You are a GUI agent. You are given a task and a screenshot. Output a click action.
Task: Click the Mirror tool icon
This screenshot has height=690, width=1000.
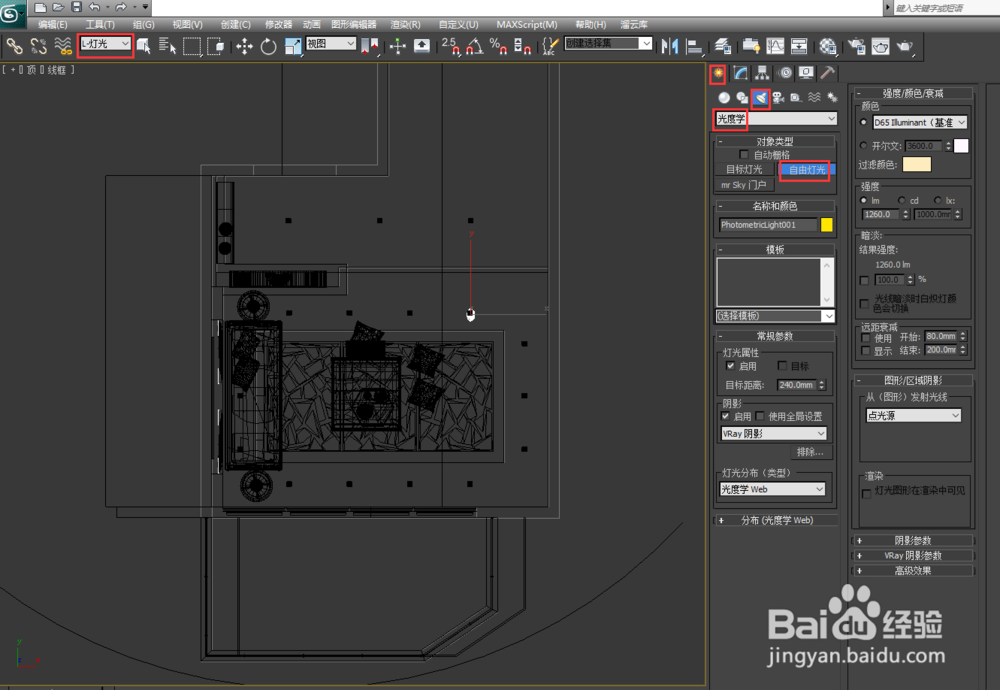(670, 46)
